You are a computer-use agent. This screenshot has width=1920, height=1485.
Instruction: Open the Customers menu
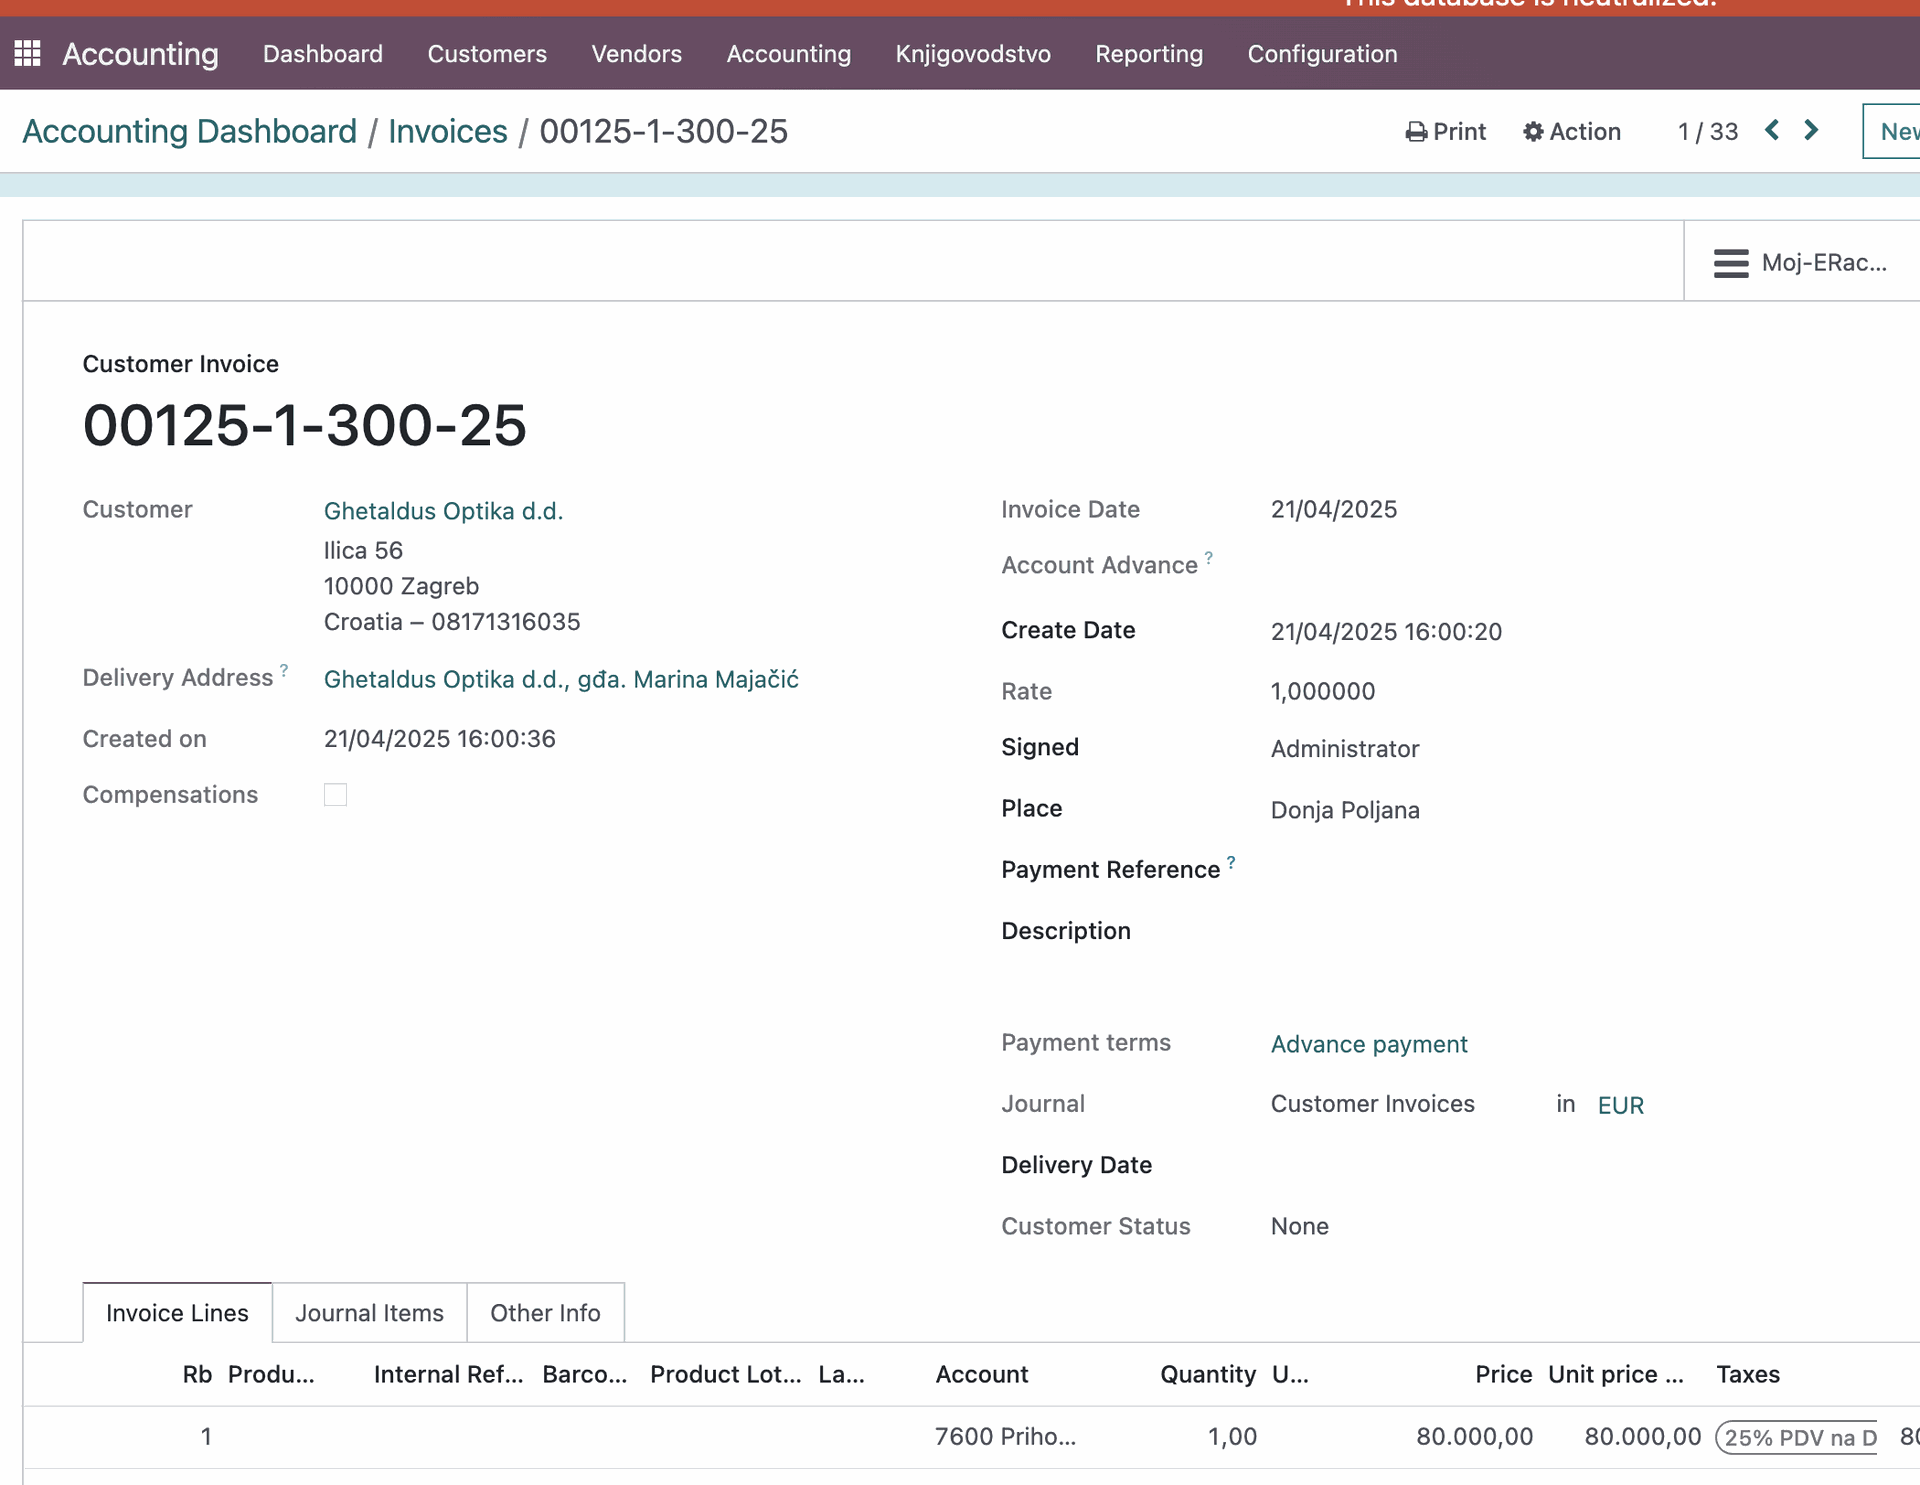click(x=487, y=54)
